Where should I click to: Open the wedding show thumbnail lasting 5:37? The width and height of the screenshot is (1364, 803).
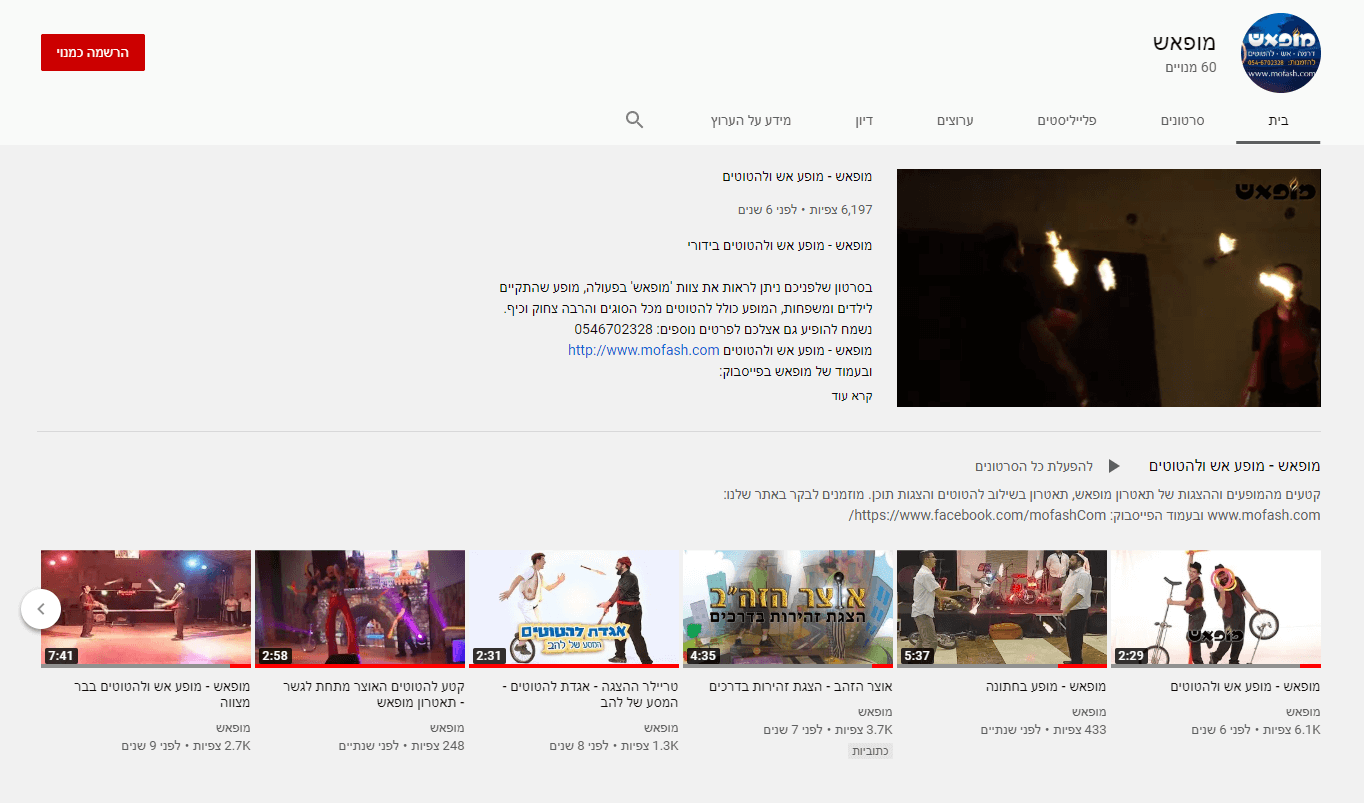pyautogui.click(x=1002, y=608)
